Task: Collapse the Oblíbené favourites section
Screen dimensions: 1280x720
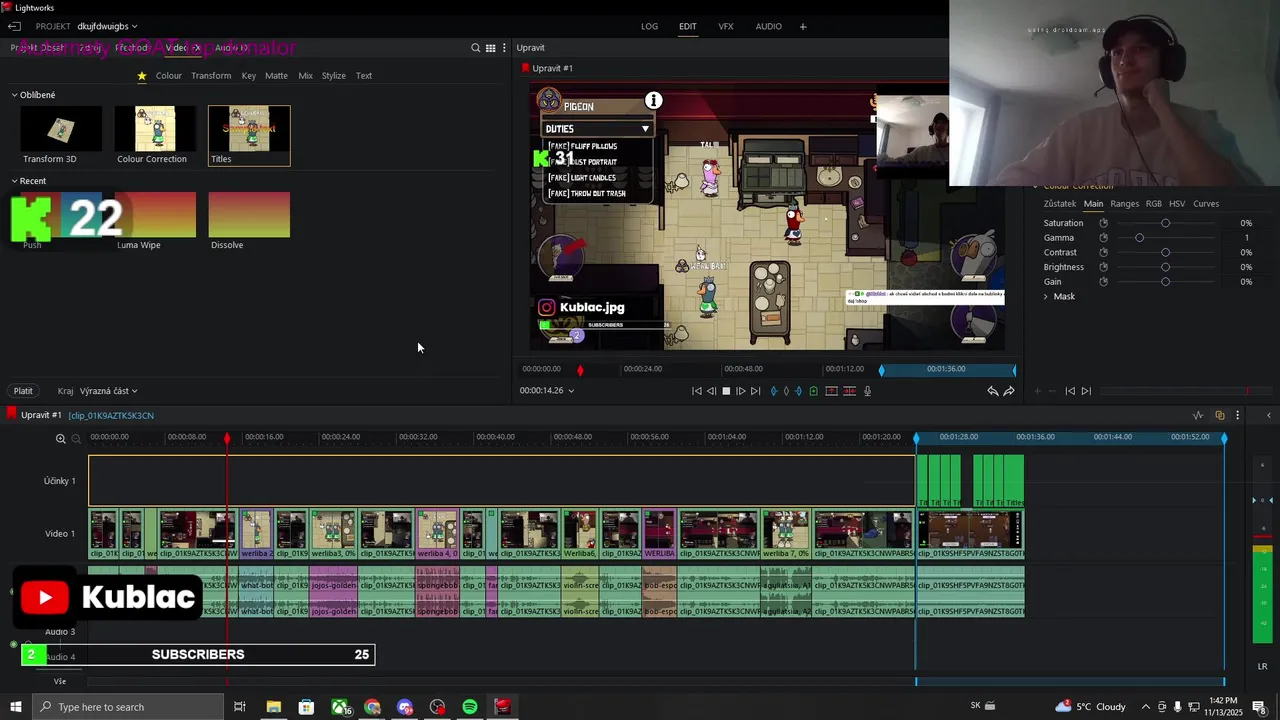Action: [x=15, y=95]
